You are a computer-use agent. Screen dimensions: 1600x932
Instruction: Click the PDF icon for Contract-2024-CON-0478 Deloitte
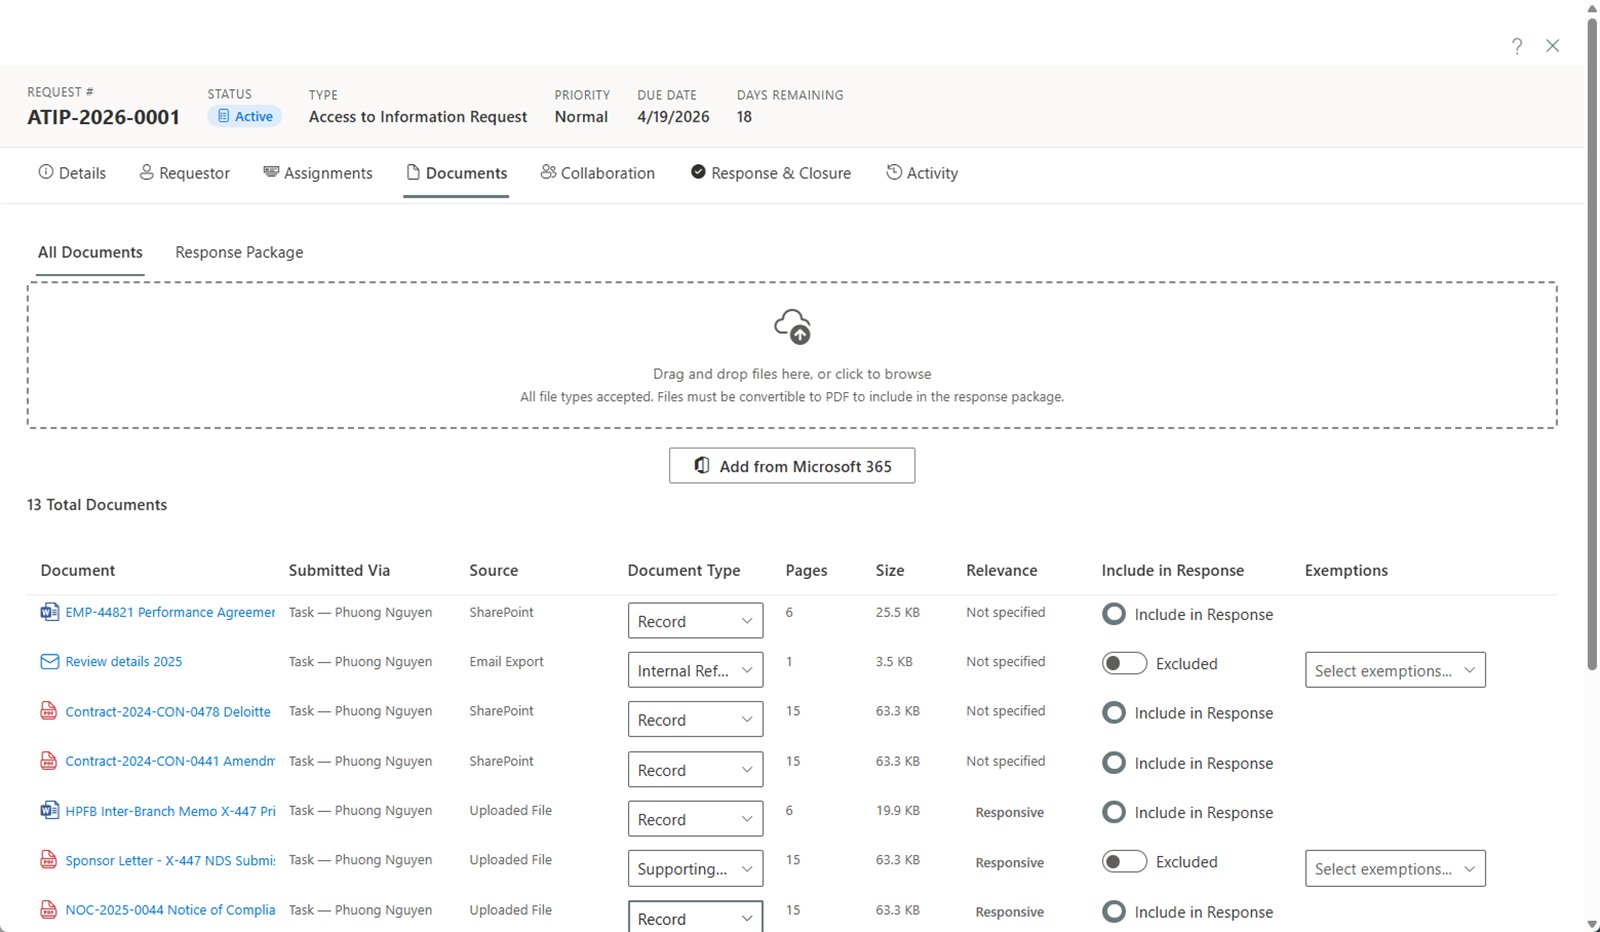click(49, 711)
